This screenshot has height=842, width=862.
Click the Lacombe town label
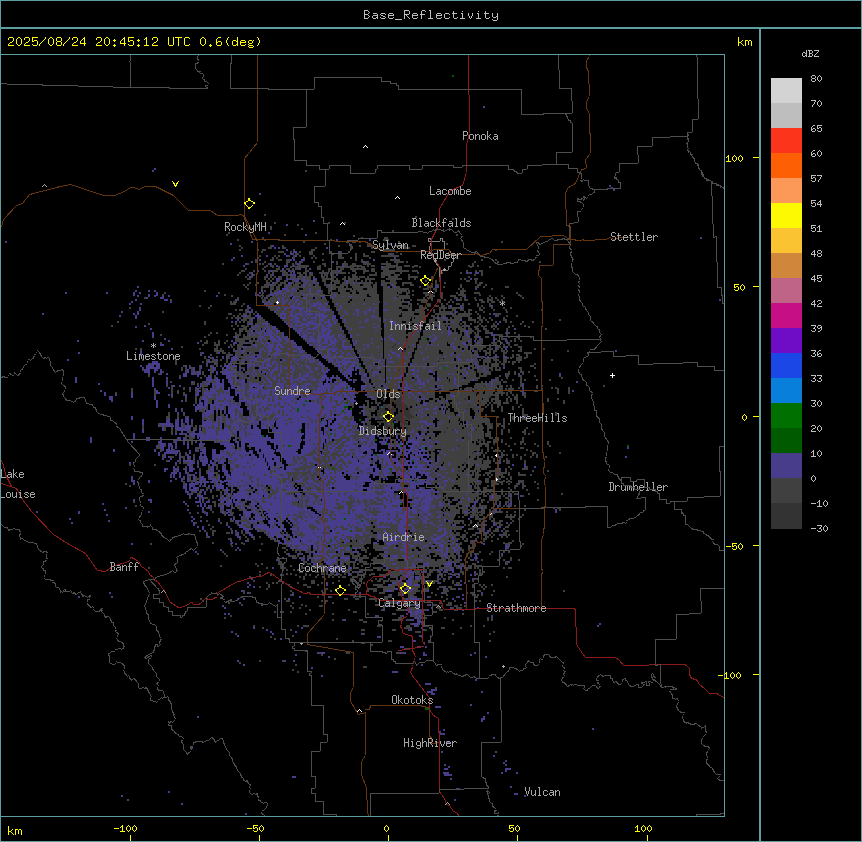click(450, 191)
